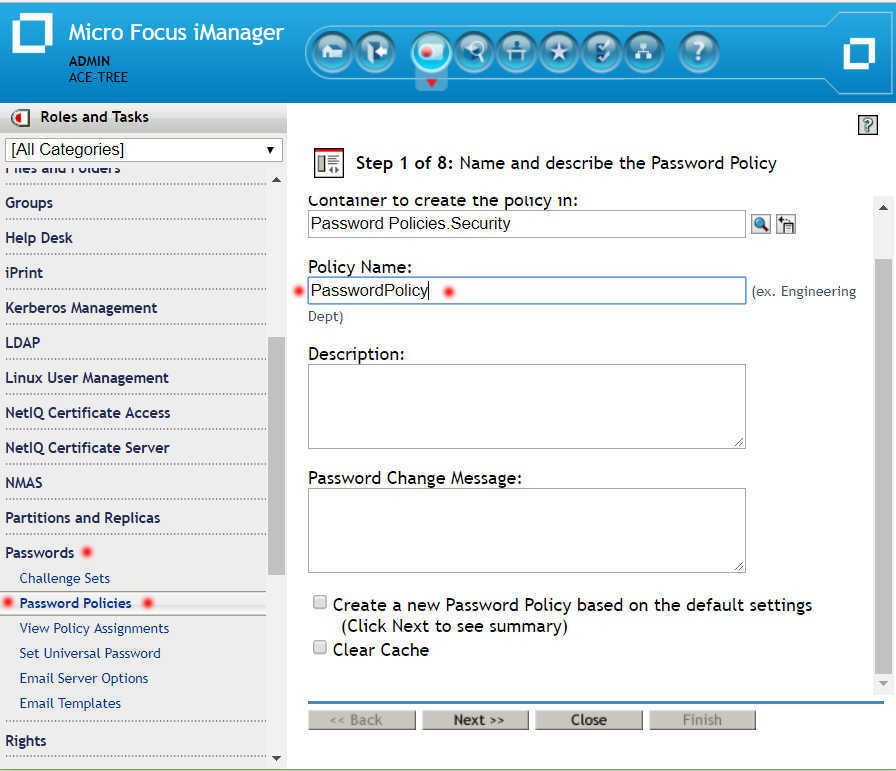Screen dimensions: 896x771
Task: Click the wizard panel scrollbar thumb
Action: point(883,466)
